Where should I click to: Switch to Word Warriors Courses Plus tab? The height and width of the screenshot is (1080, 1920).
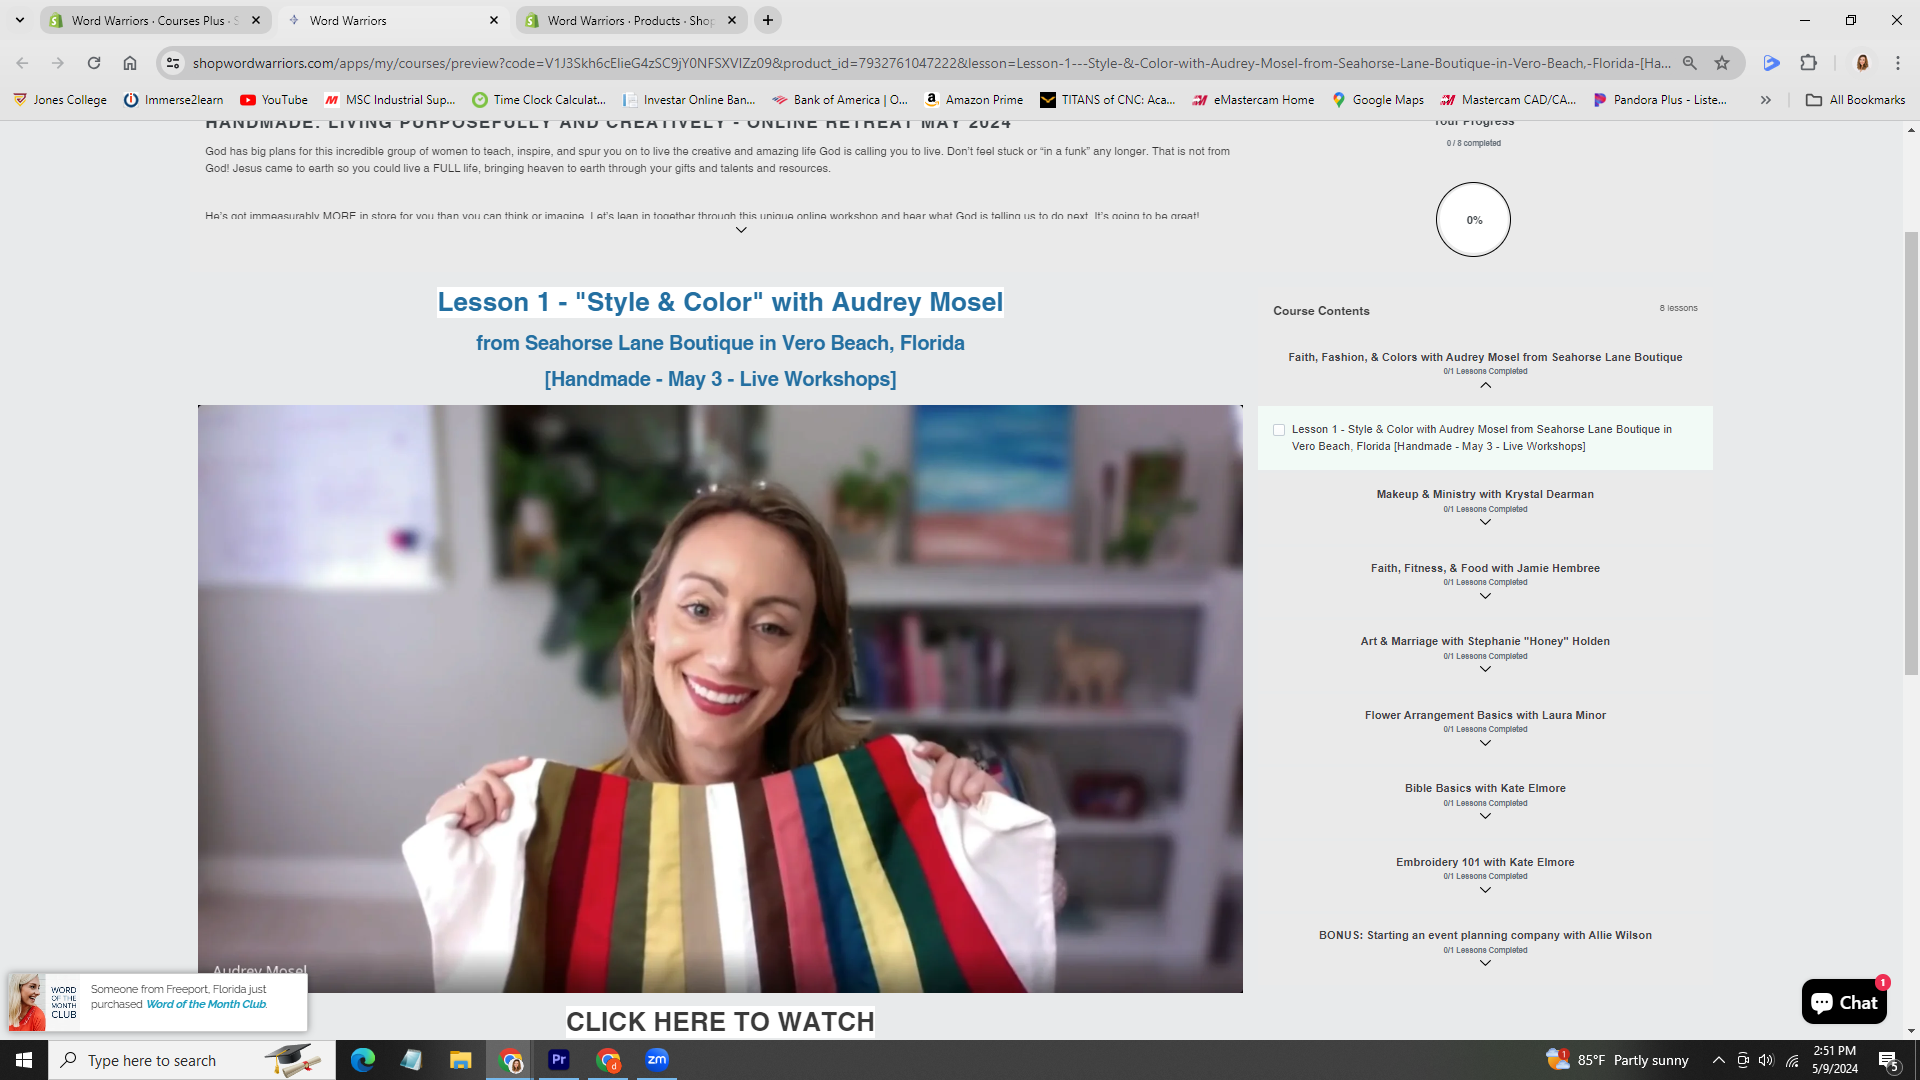click(x=150, y=20)
